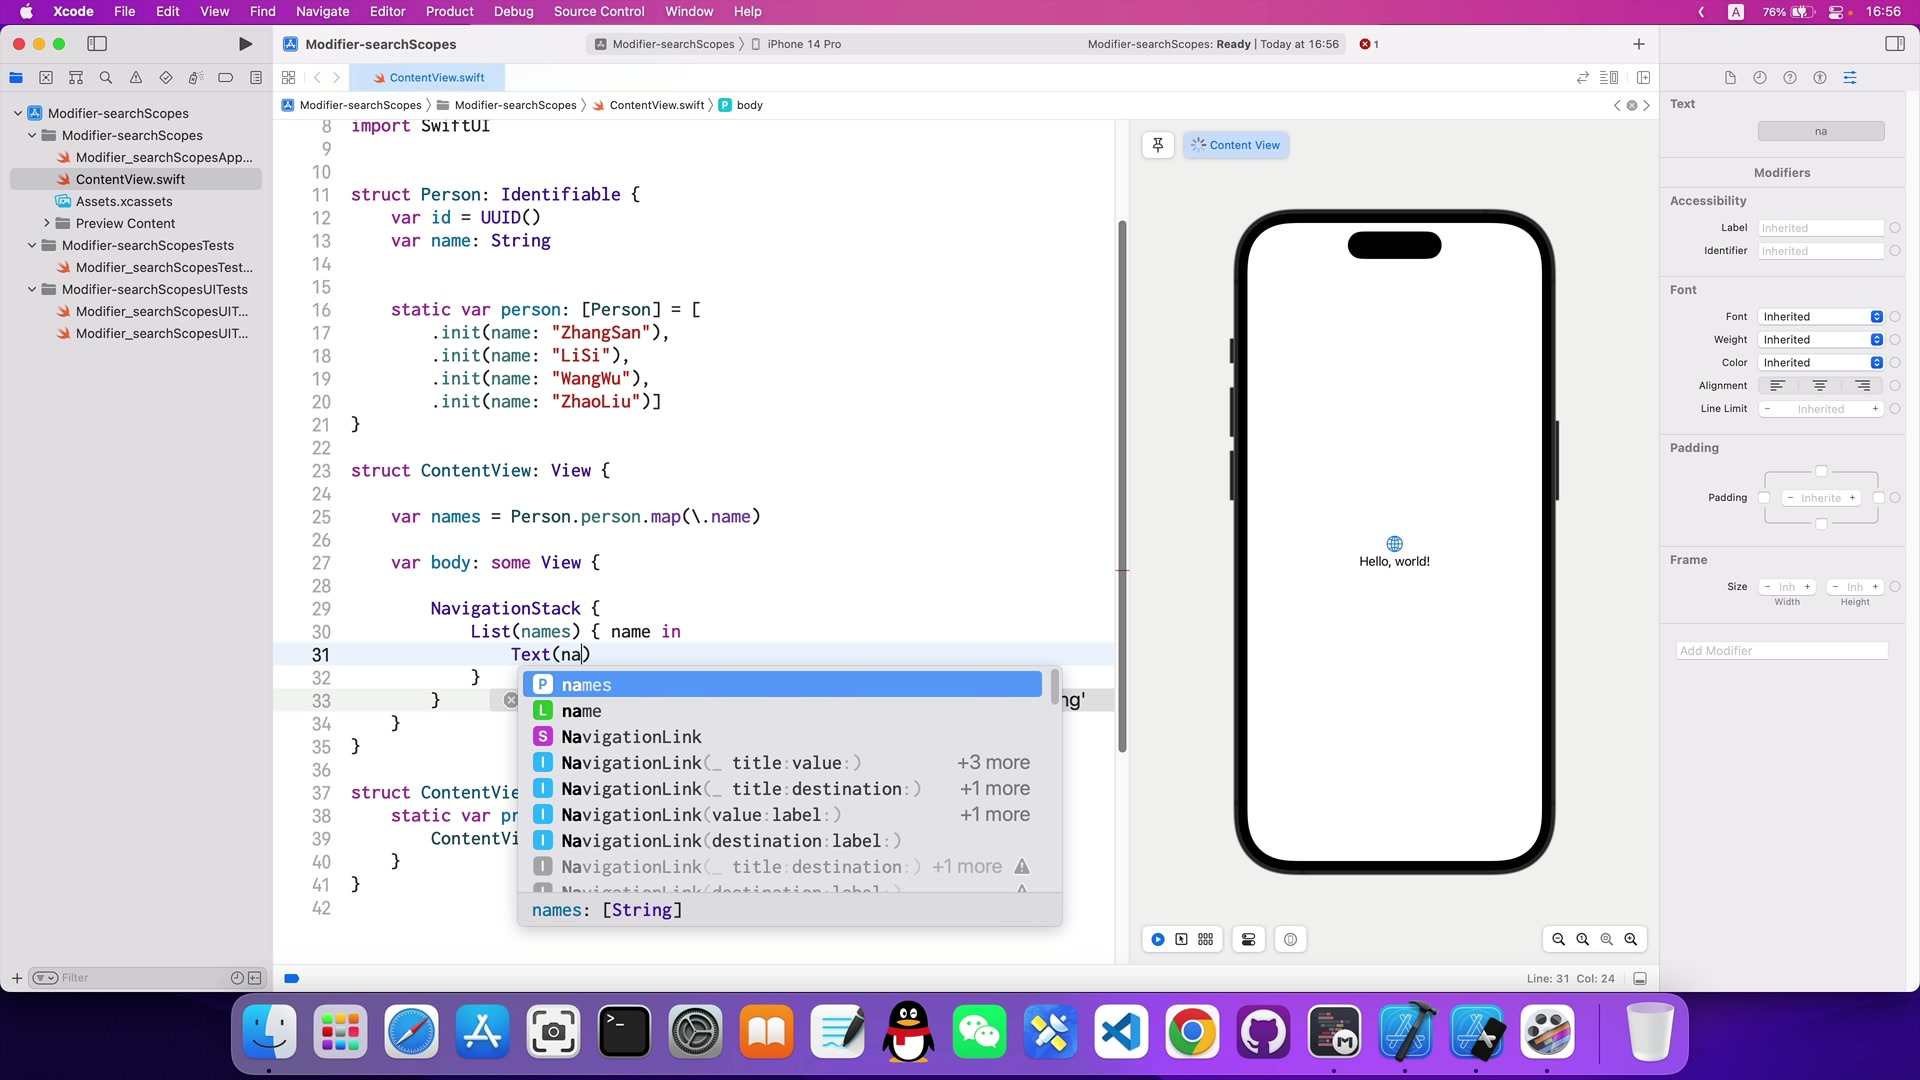Toggle the inspector panel on right
Viewport: 1920px width, 1080px height.
[1894, 44]
